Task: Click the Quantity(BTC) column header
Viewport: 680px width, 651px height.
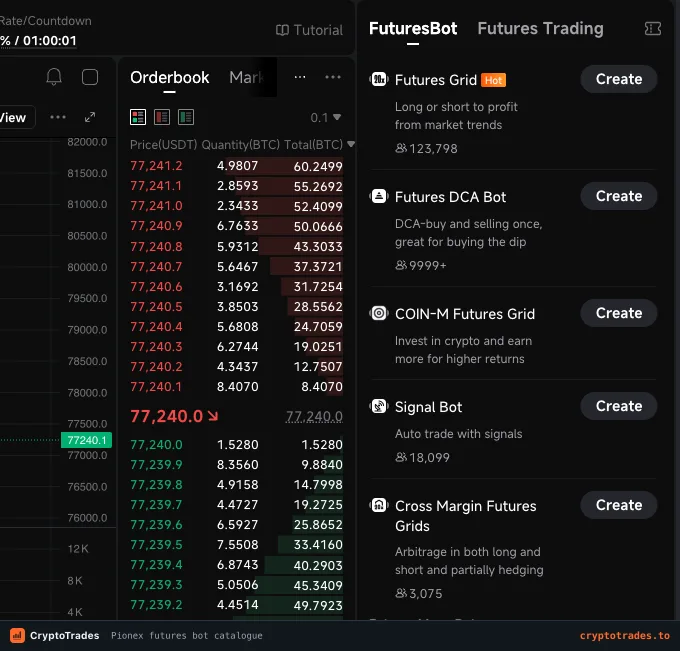Action: [x=240, y=144]
